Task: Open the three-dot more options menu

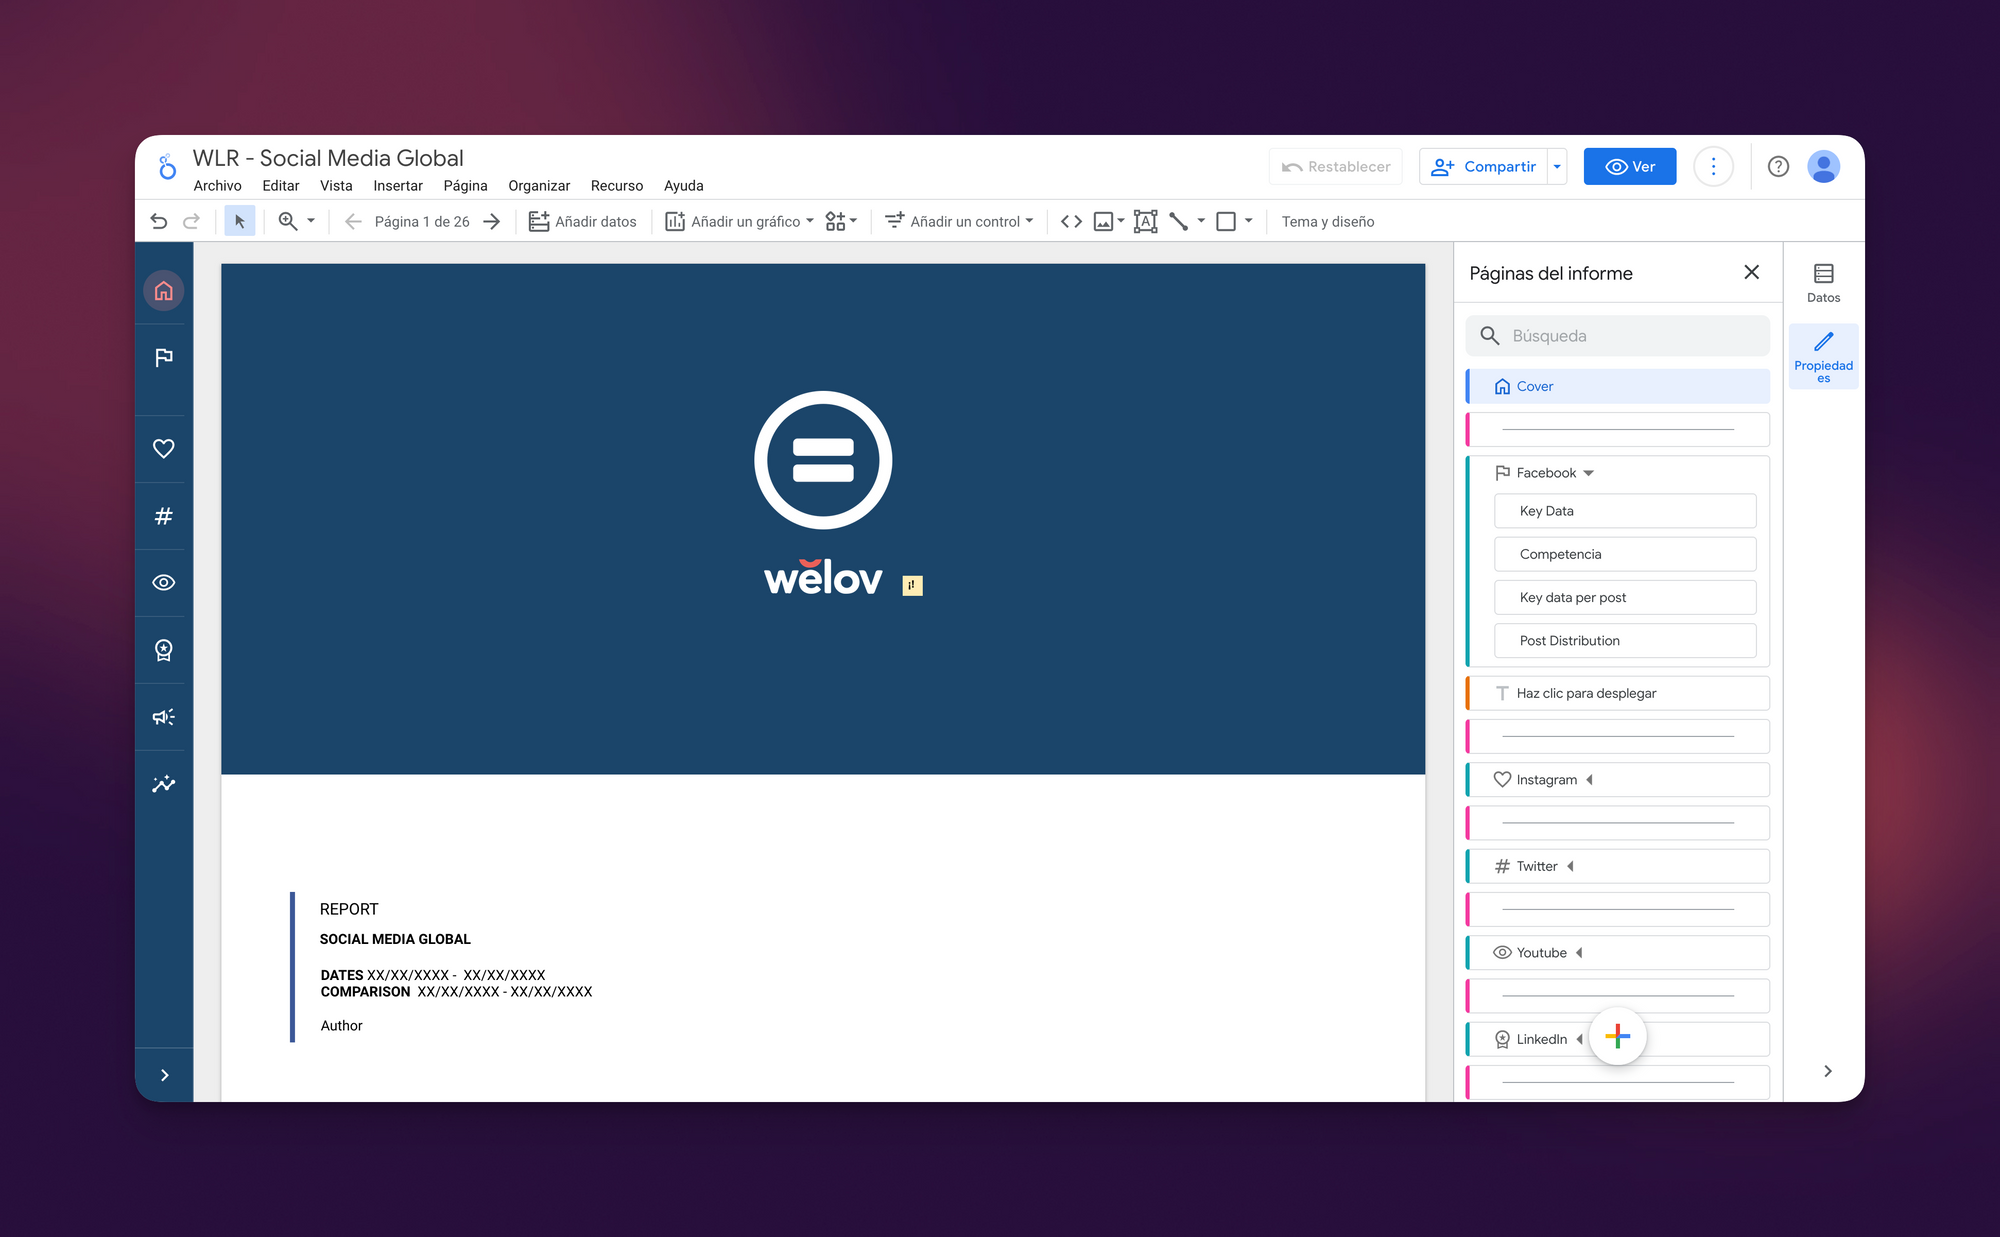Action: tap(1713, 167)
